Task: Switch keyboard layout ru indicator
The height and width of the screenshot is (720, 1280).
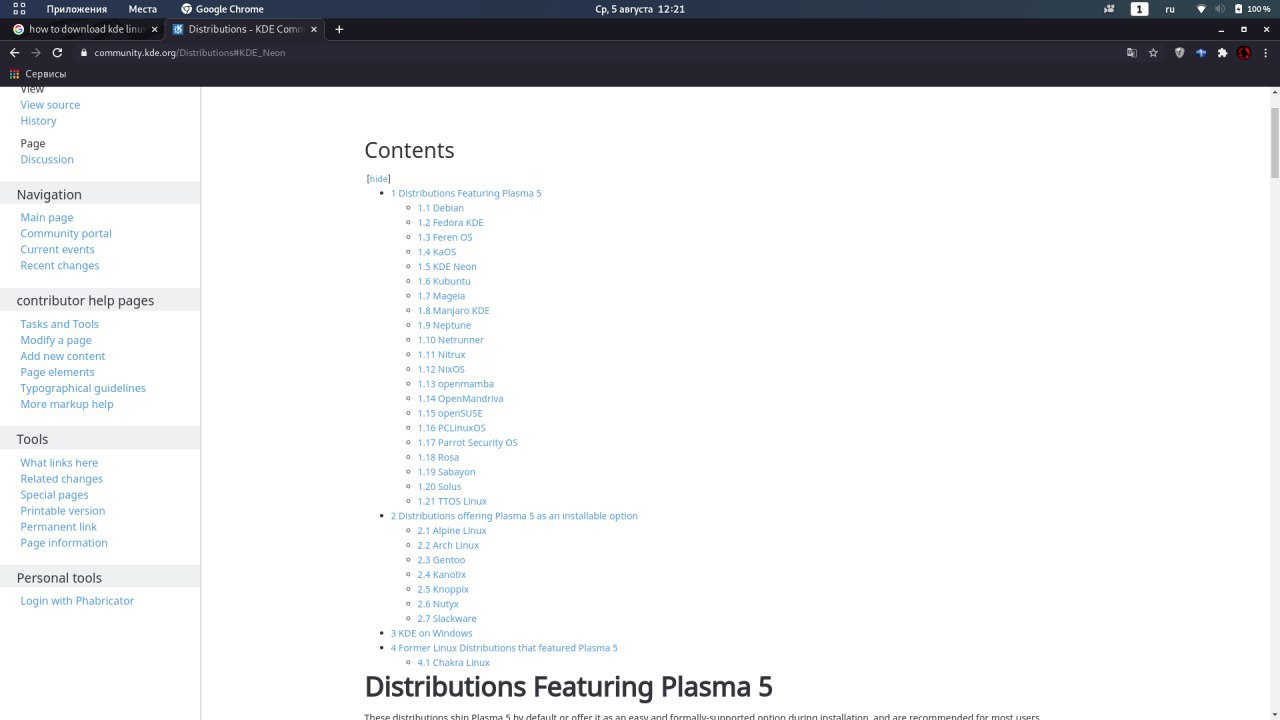Action: (x=1170, y=9)
